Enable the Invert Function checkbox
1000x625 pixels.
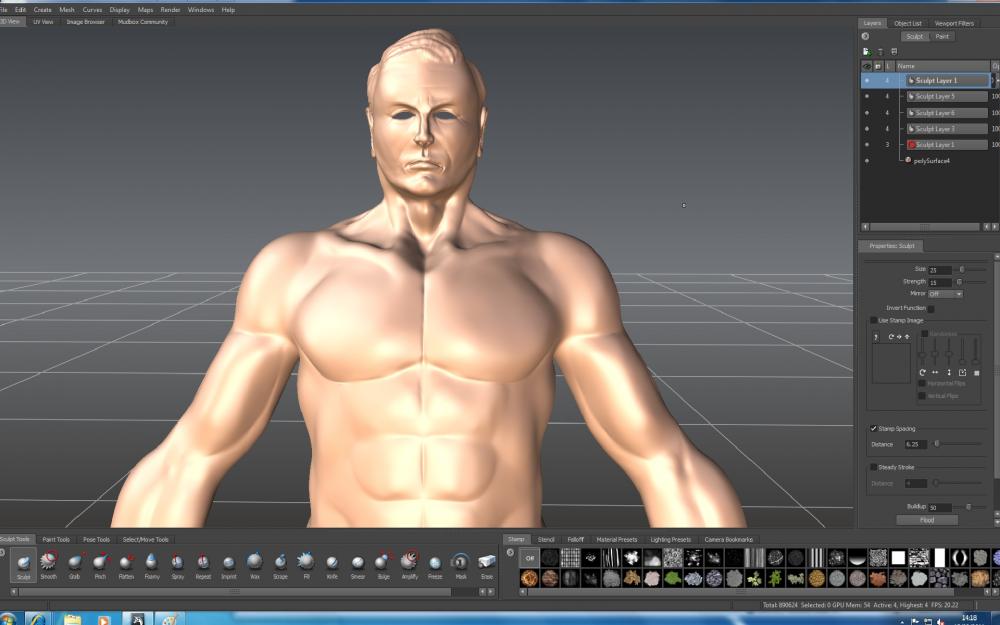point(931,309)
